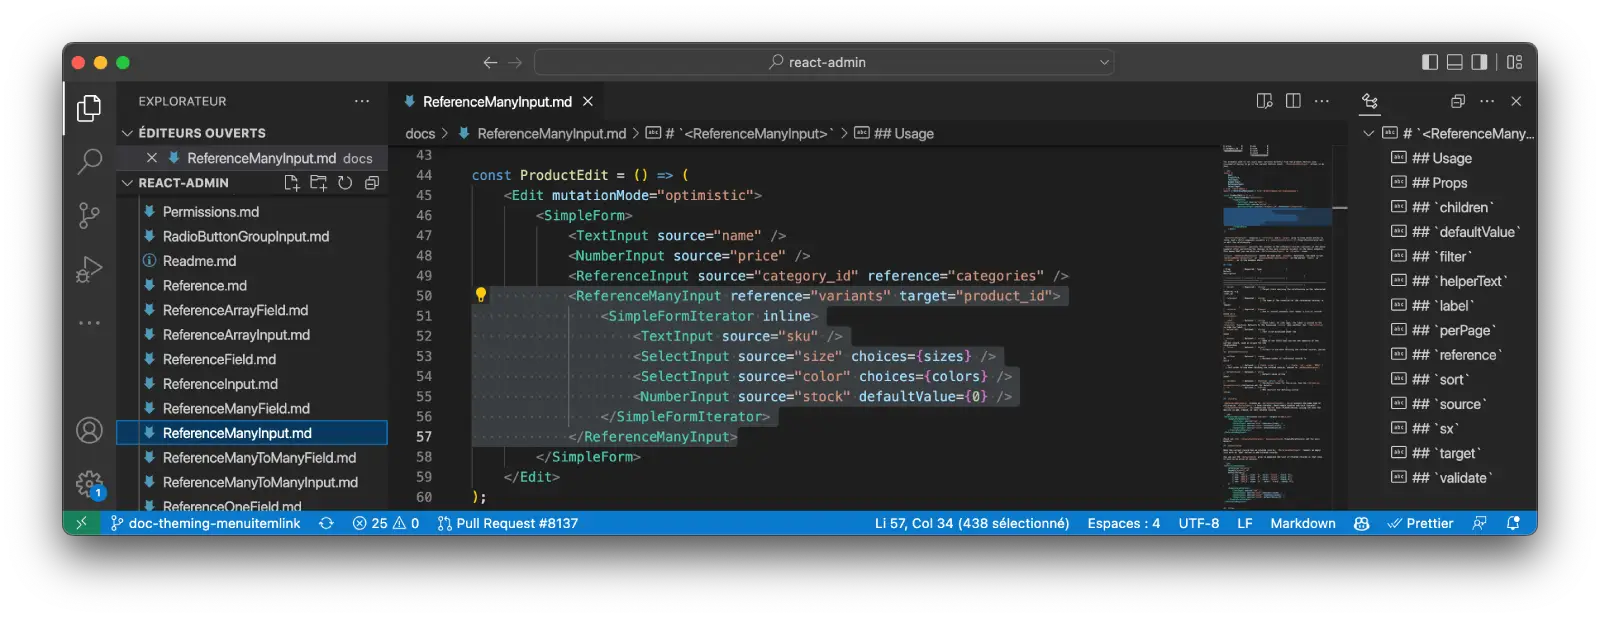Split the editor to the right

click(1293, 101)
